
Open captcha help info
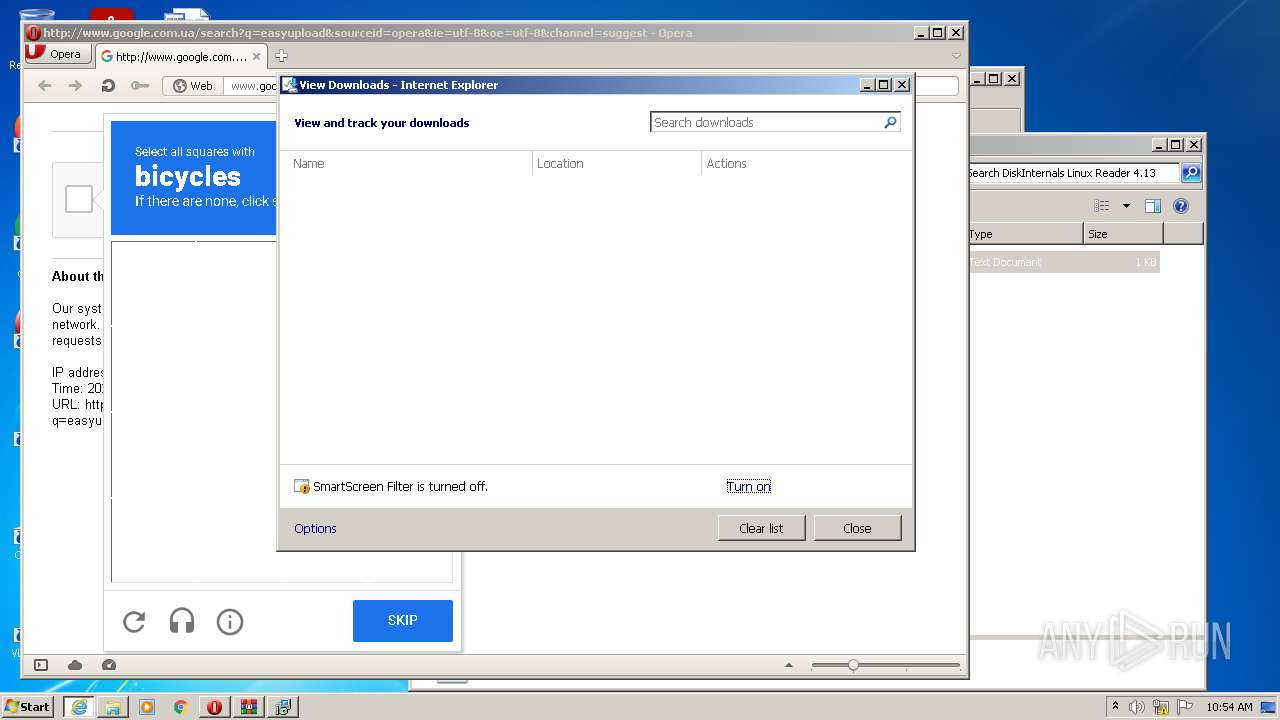(x=230, y=622)
